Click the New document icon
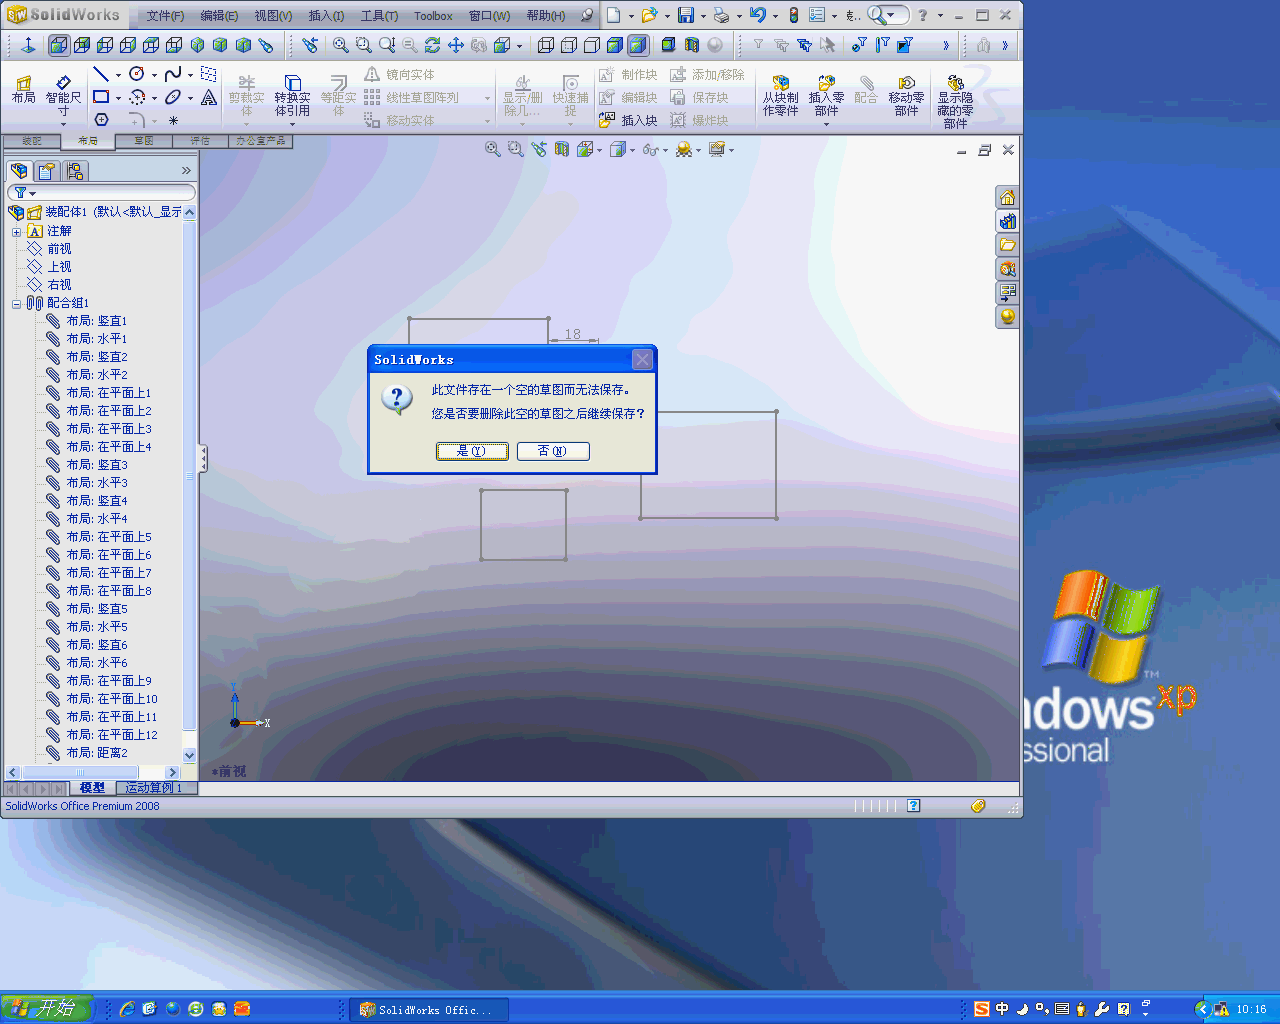The width and height of the screenshot is (1280, 1024). coord(614,16)
